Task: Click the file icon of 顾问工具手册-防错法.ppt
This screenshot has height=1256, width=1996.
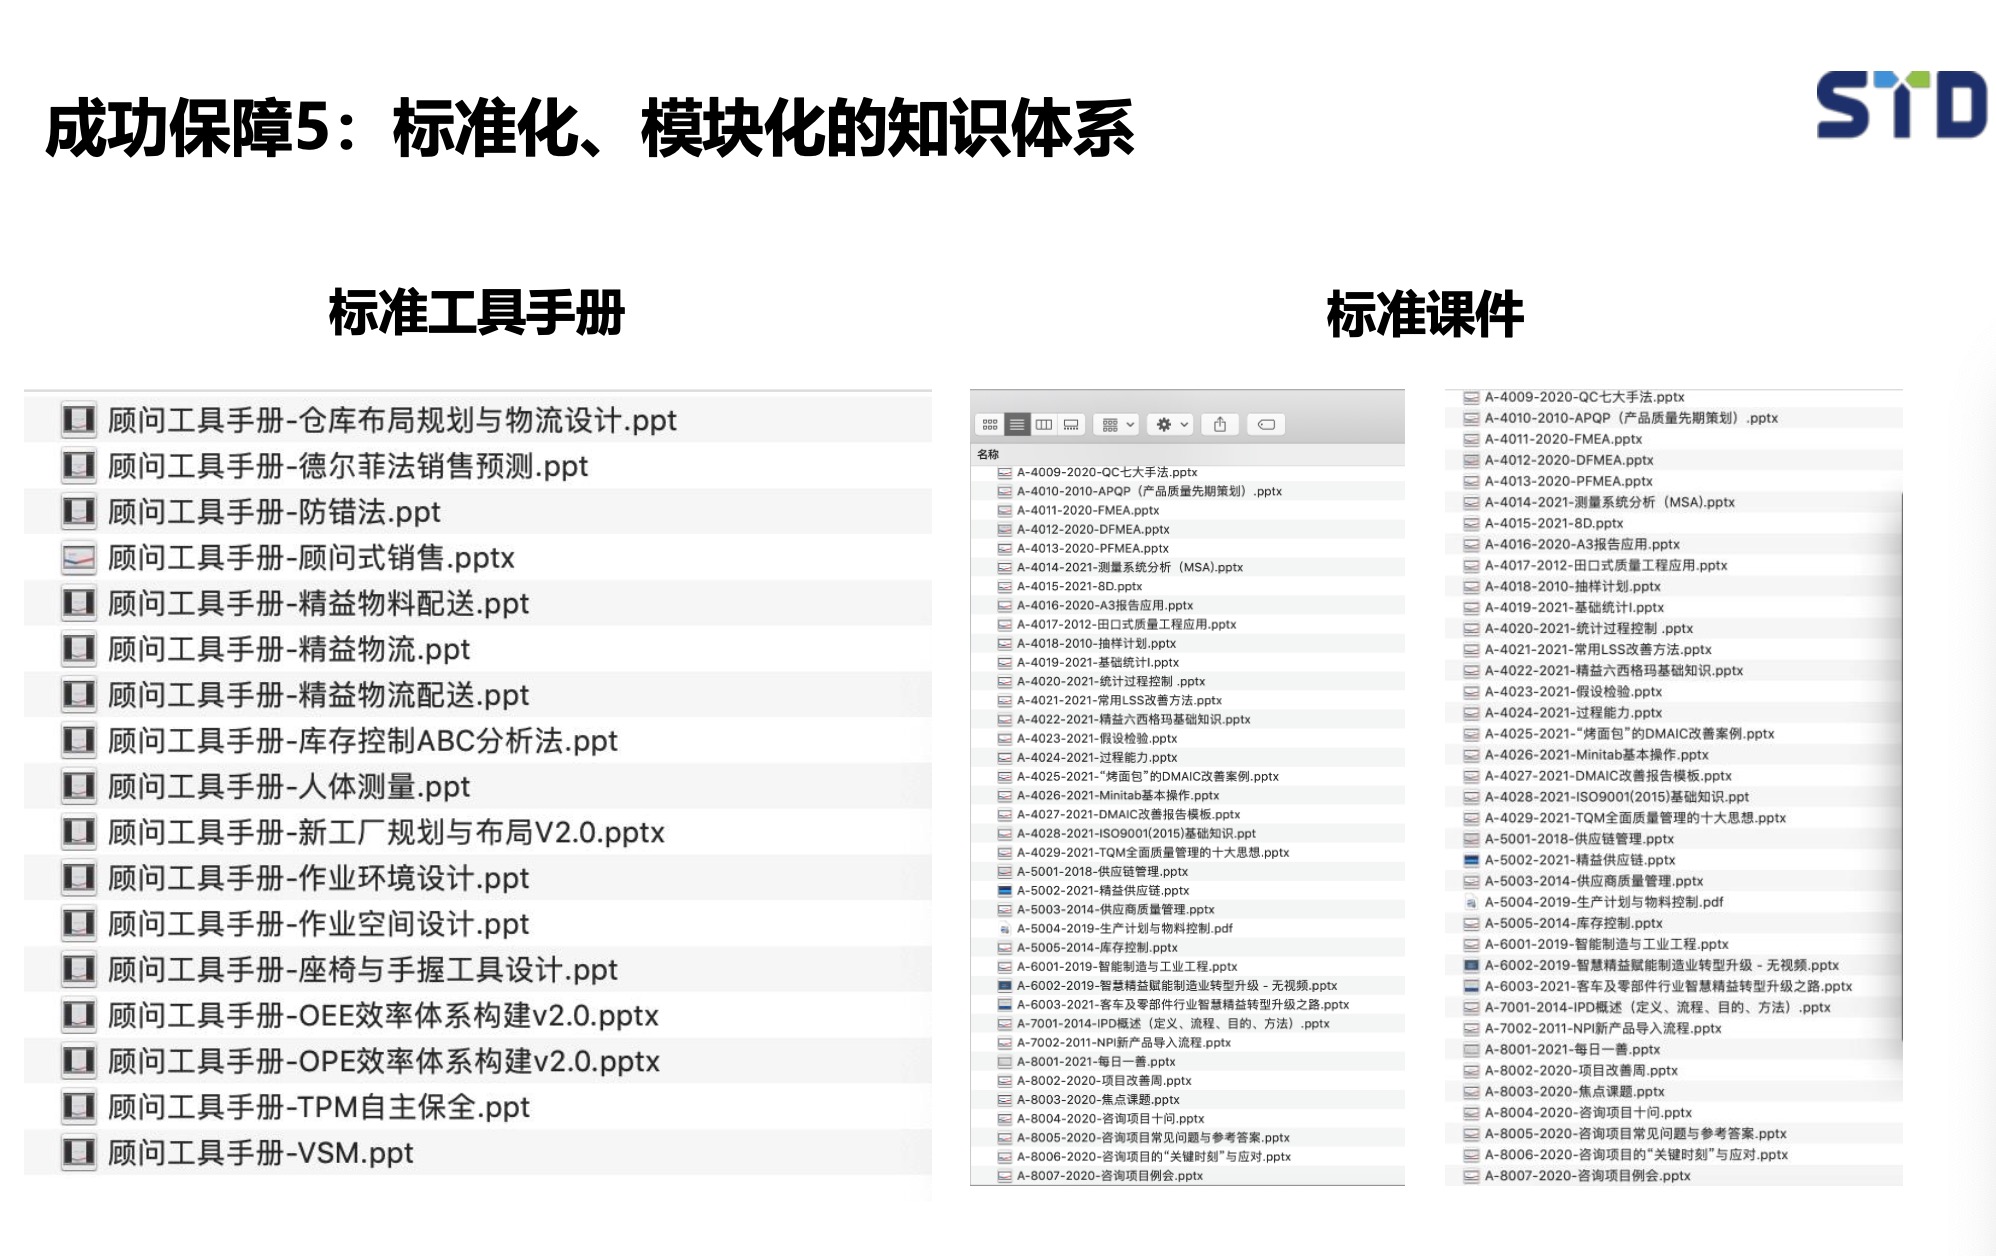Action: coord(79,512)
